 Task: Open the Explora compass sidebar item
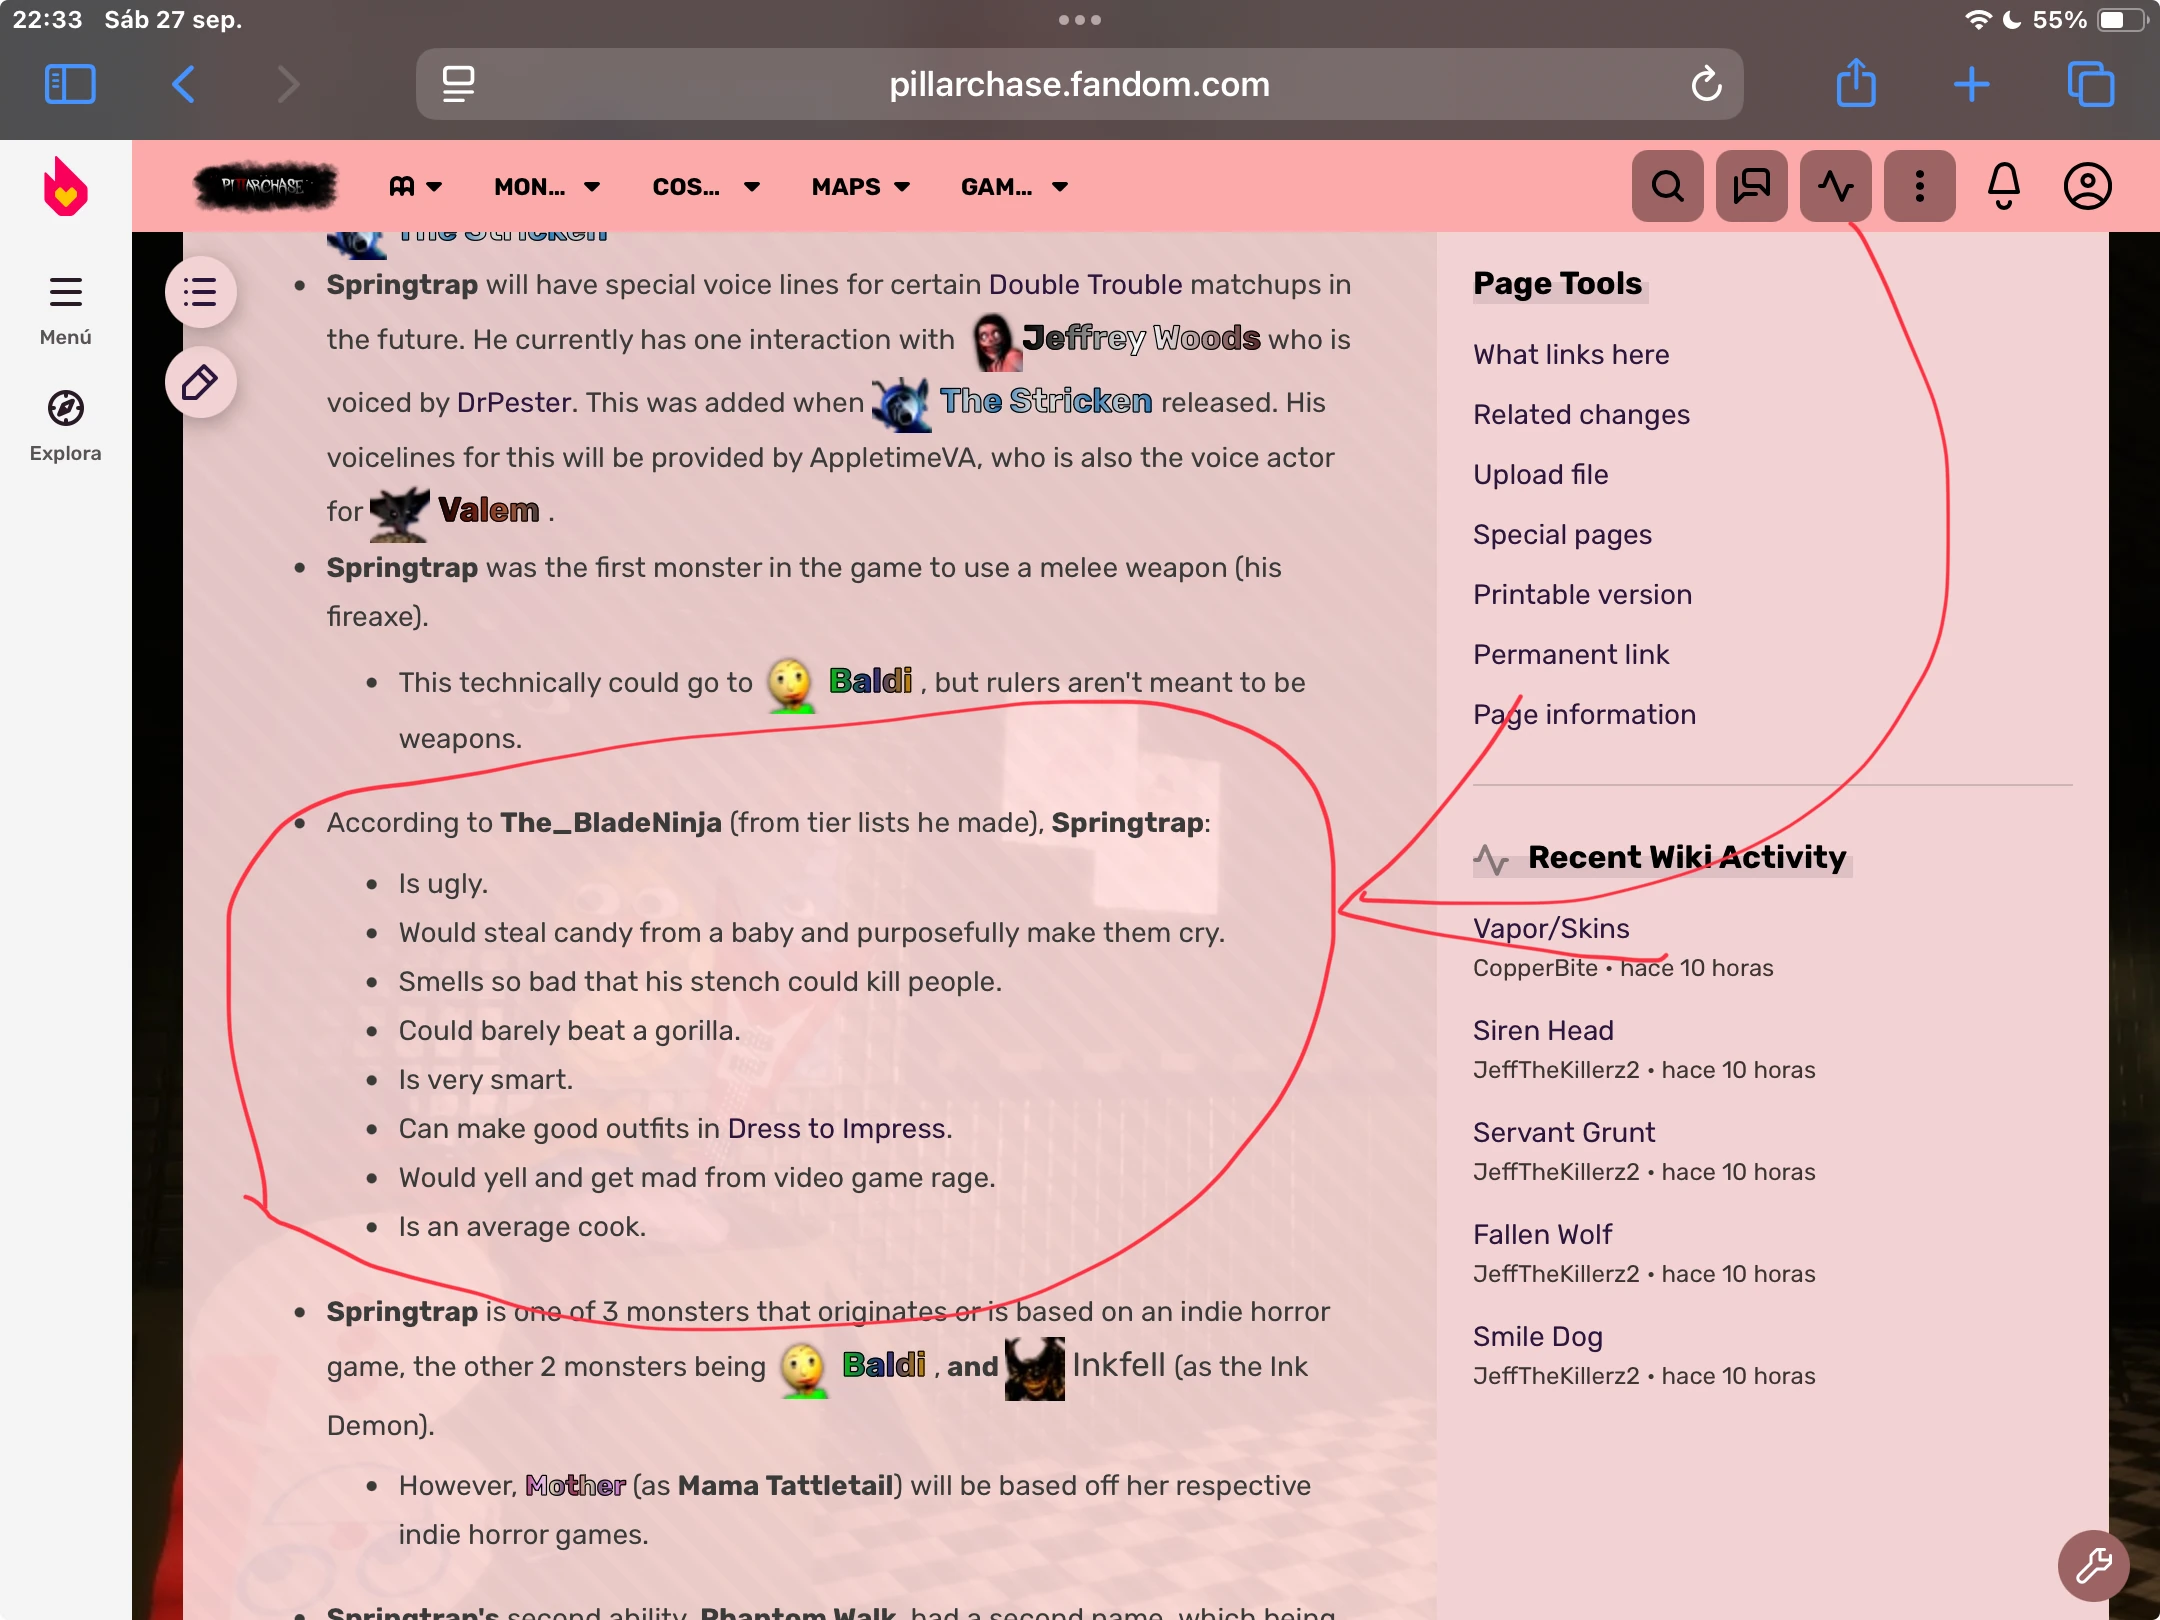click(65, 425)
